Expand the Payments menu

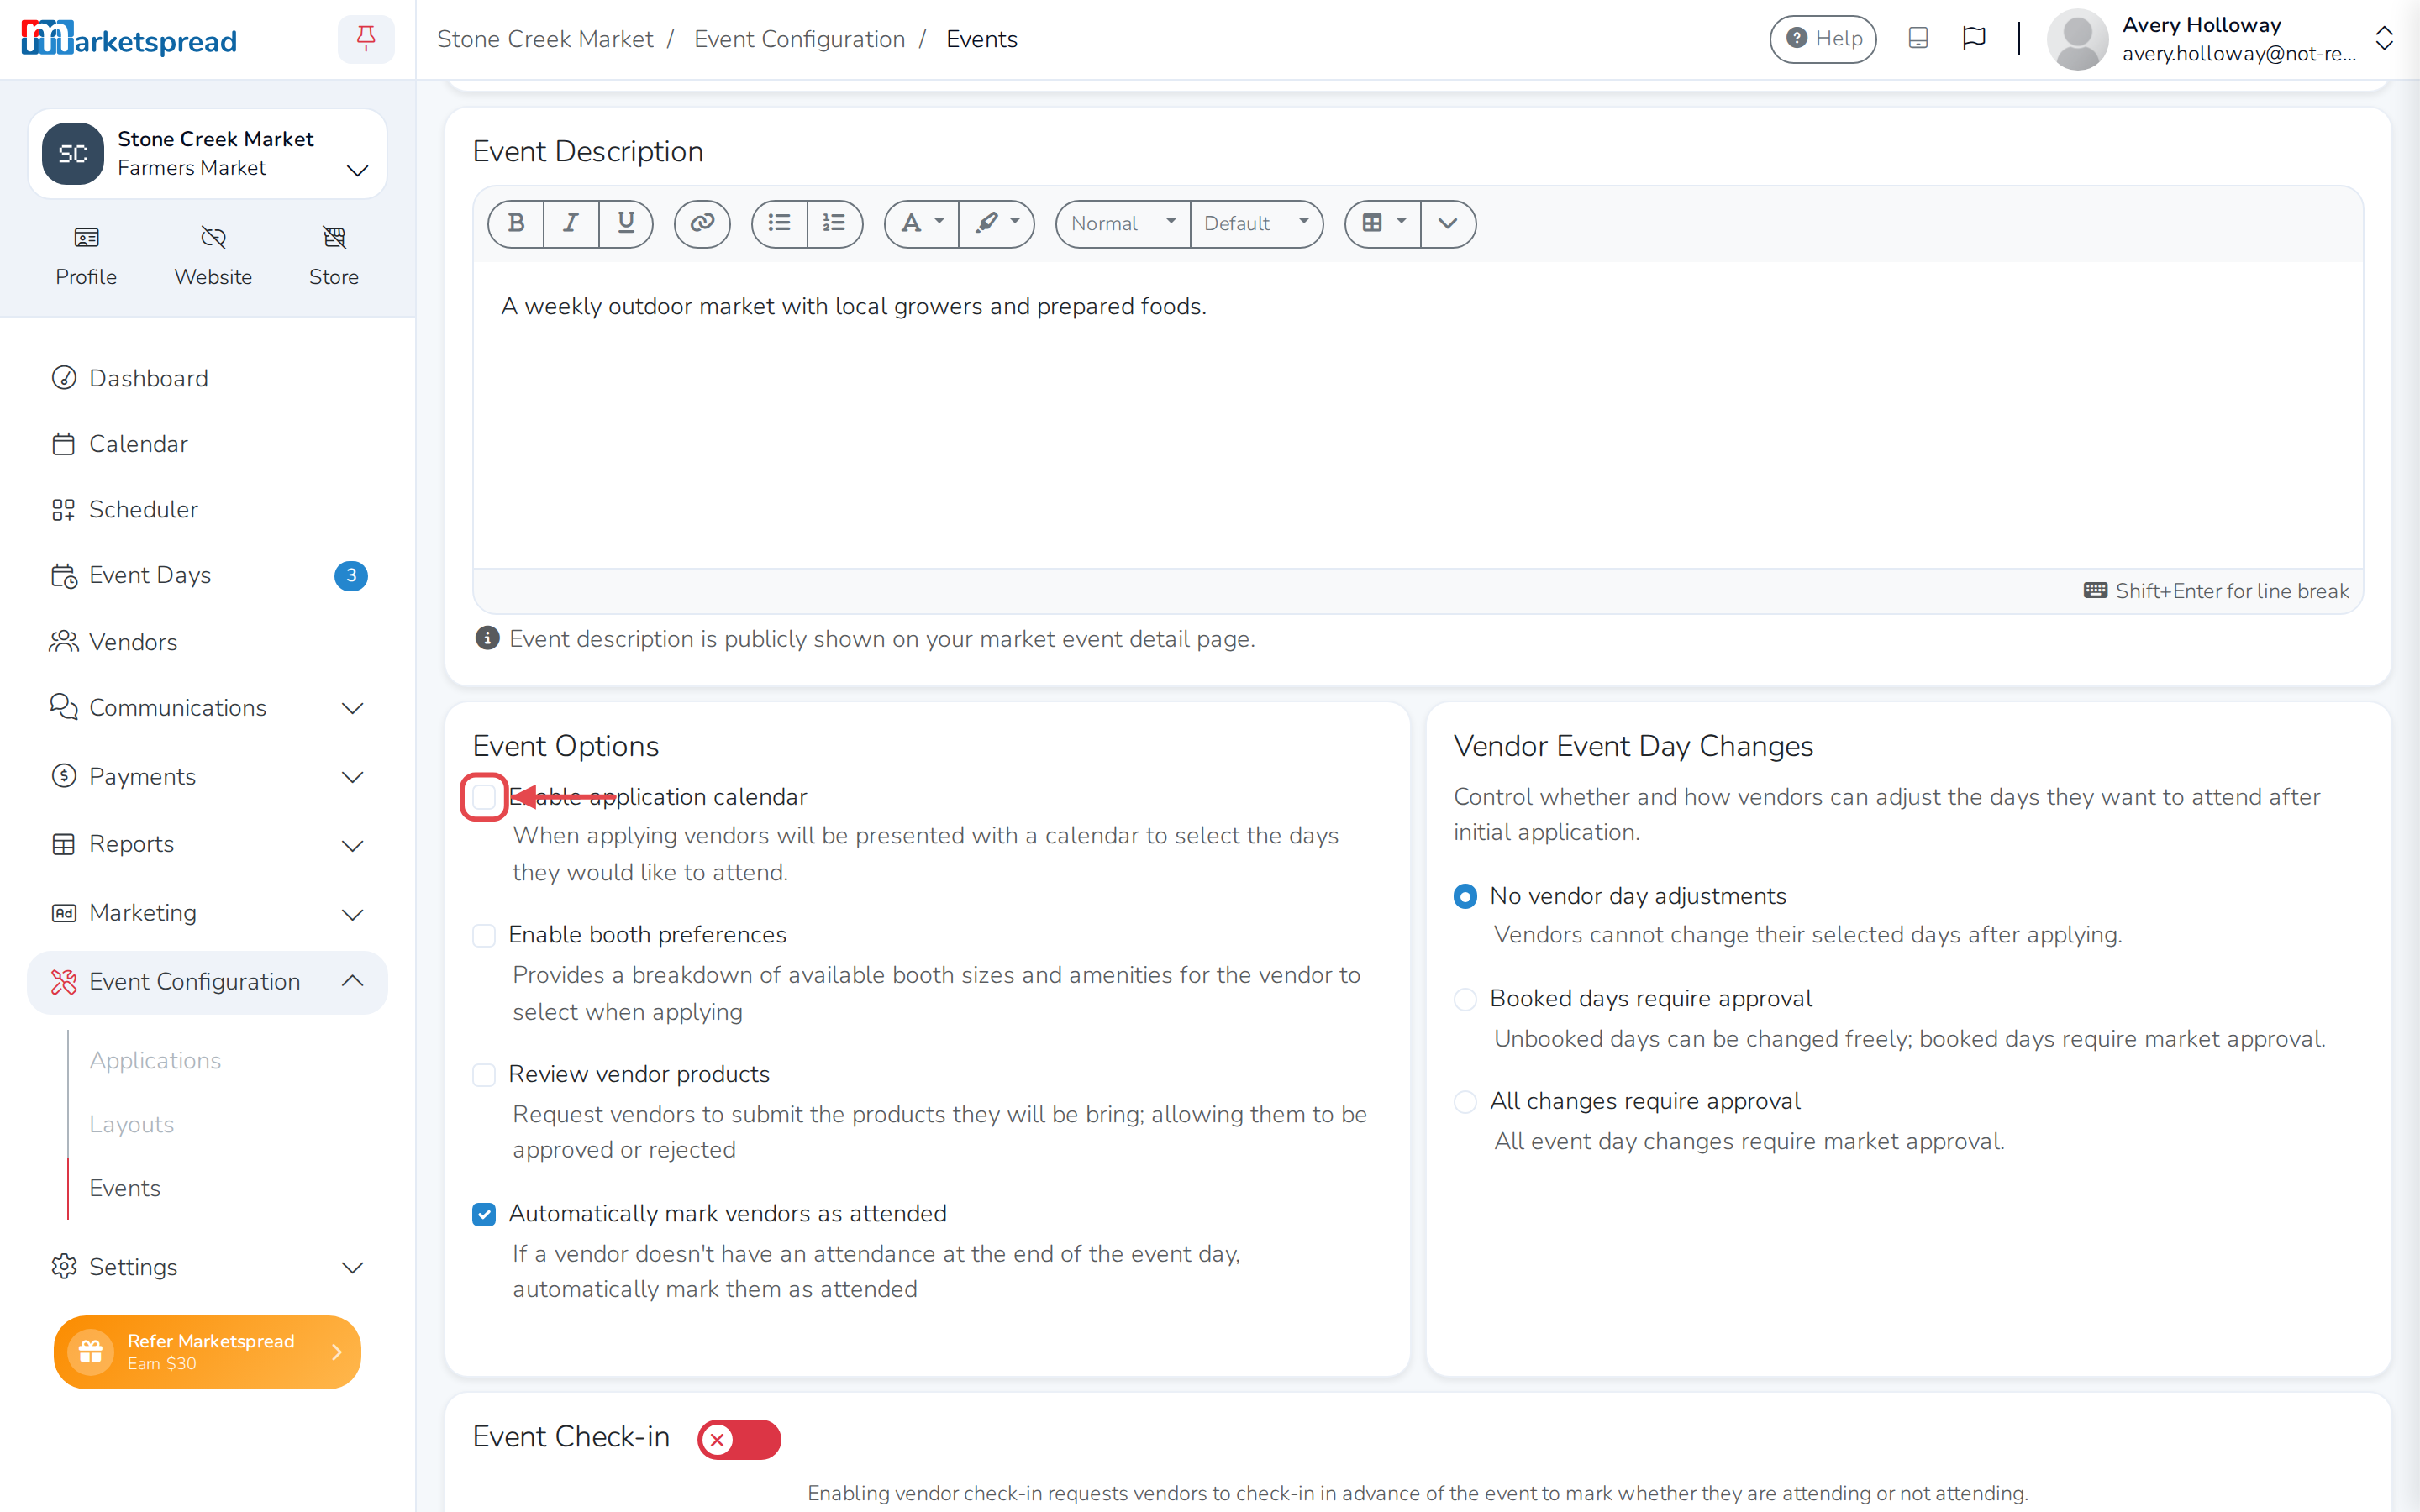pyautogui.click(x=207, y=777)
